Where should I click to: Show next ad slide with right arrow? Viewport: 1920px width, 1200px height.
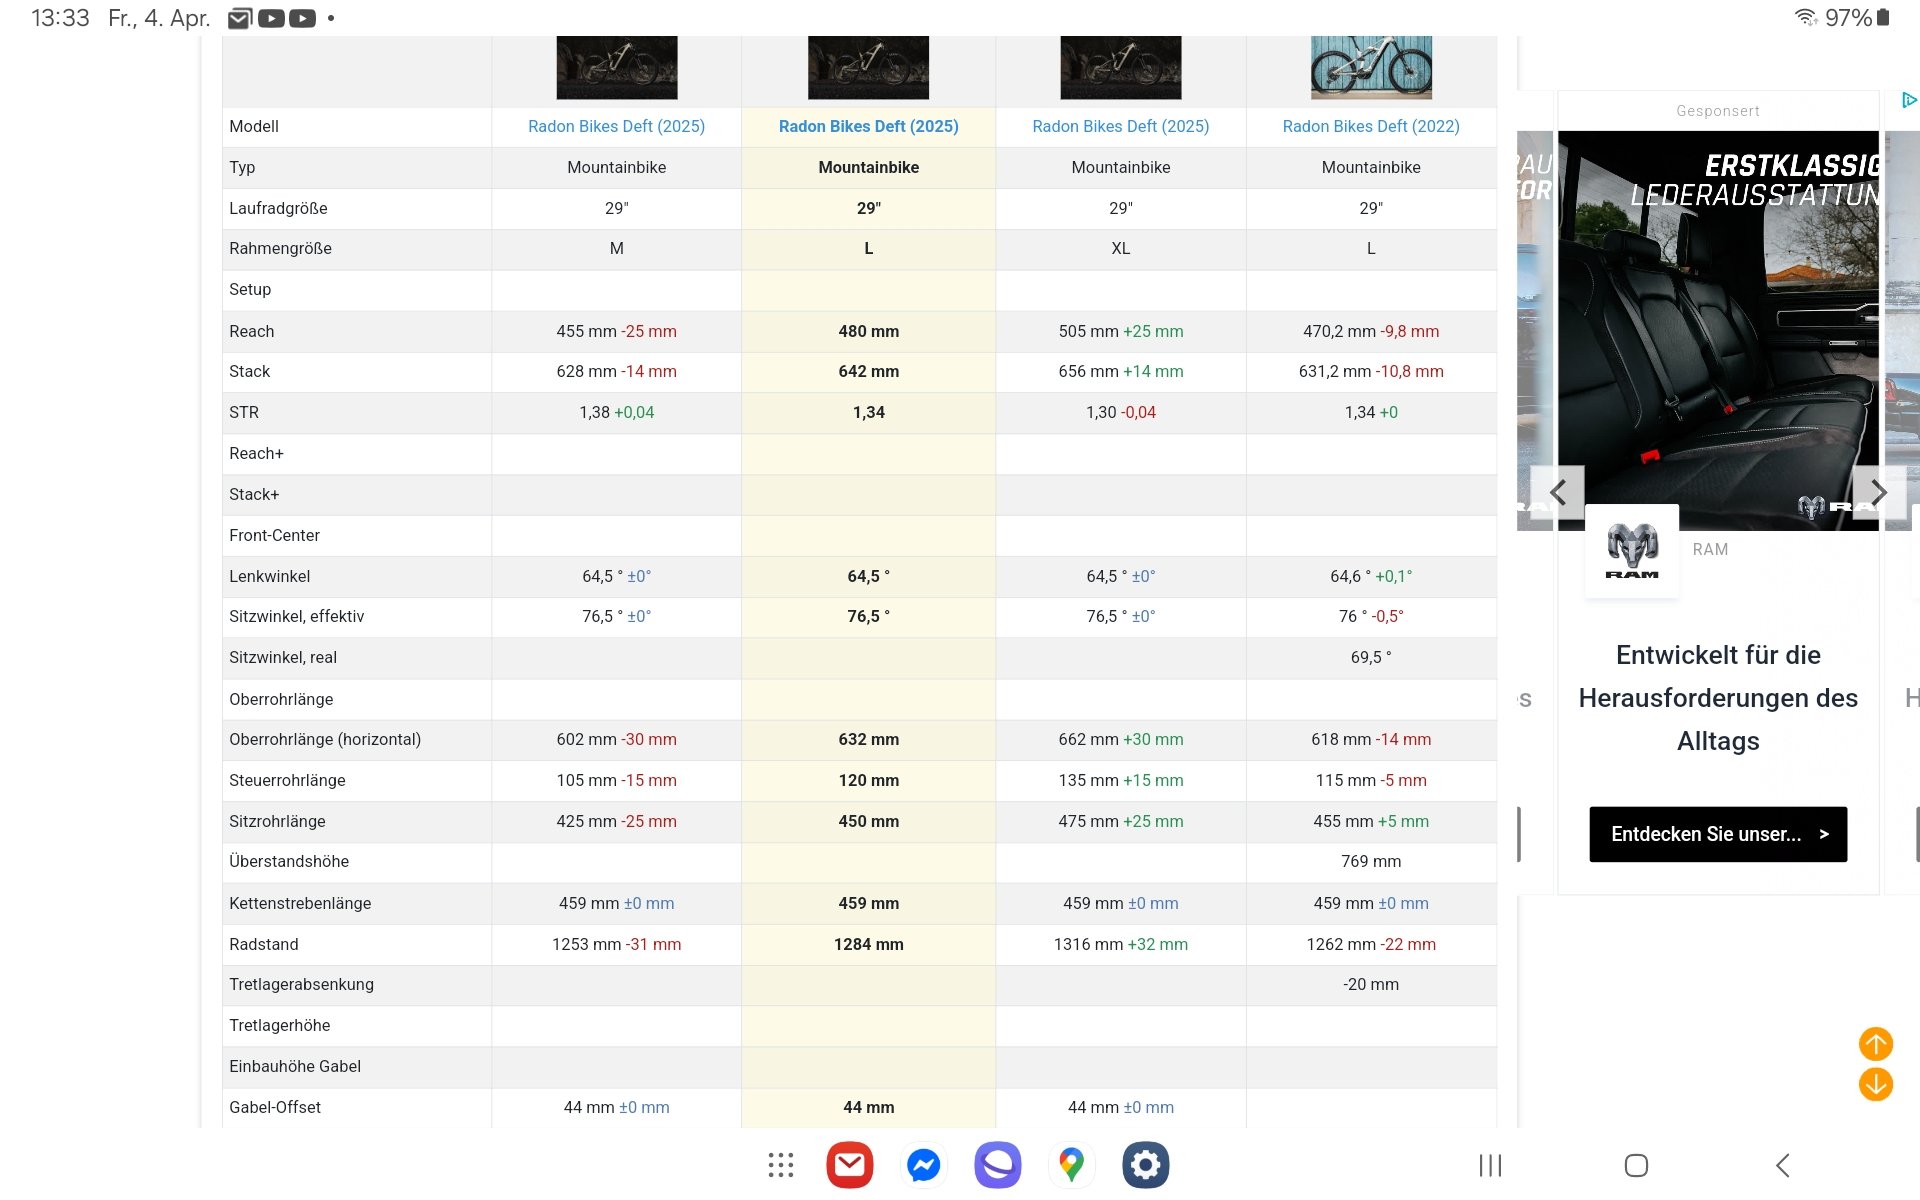click(x=1879, y=492)
